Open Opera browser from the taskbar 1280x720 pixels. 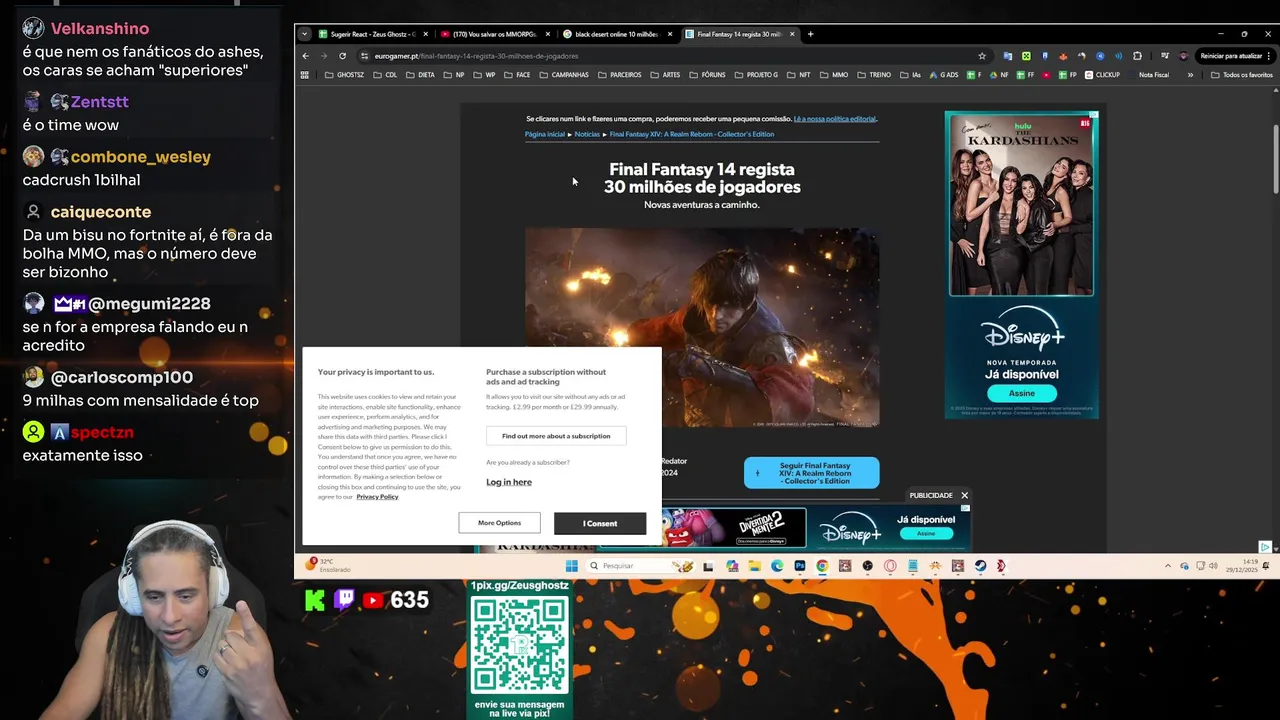click(x=890, y=566)
